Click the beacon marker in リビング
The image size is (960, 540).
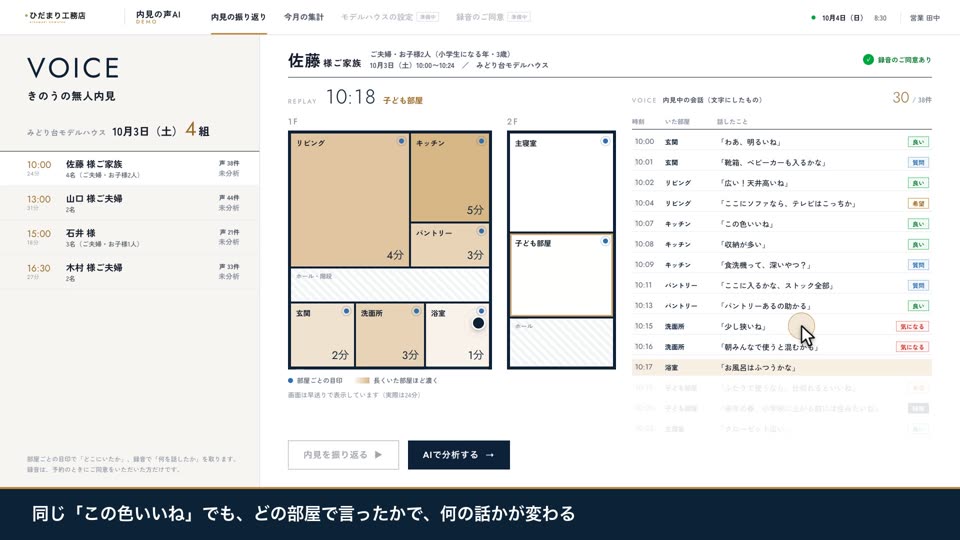[x=401, y=141]
